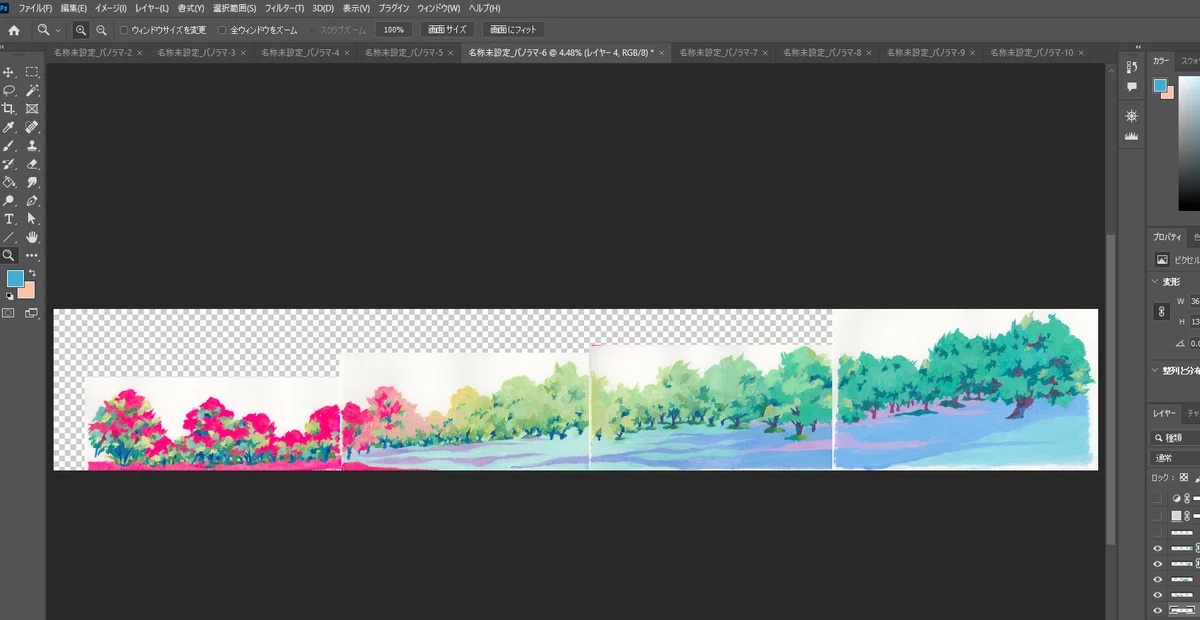
Task: Click the 画面にフィット button
Action: (x=513, y=30)
